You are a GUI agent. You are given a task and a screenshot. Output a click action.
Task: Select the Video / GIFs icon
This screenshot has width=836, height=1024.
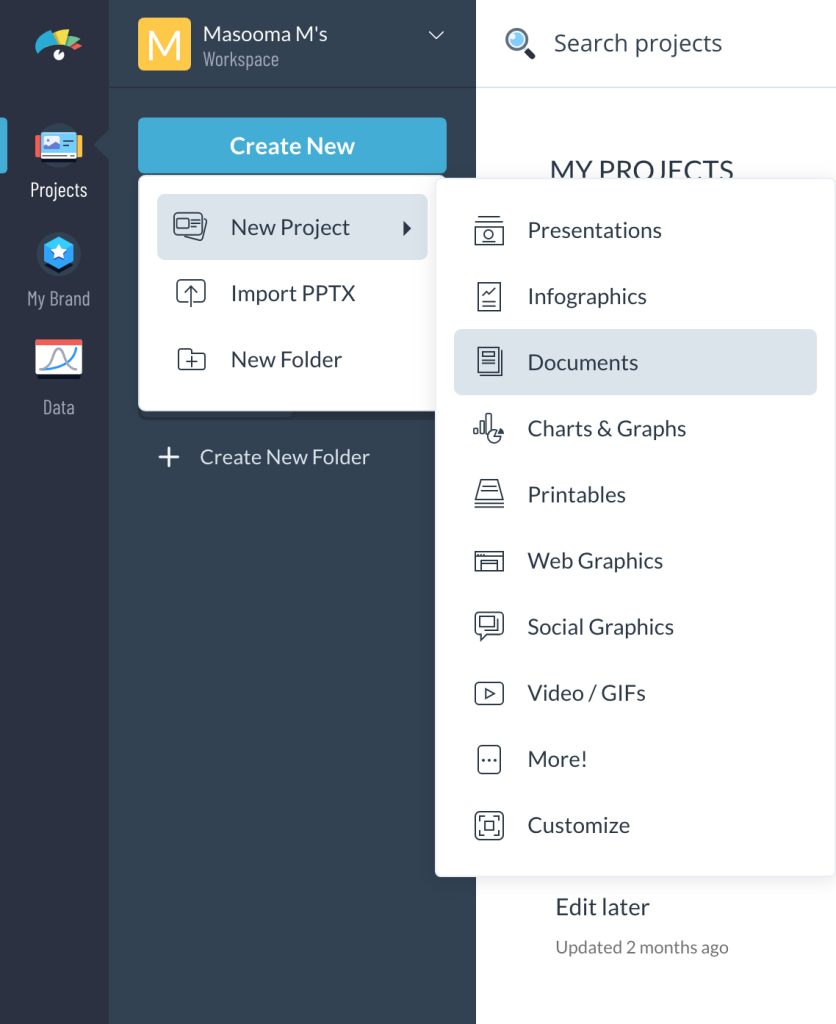(x=489, y=693)
